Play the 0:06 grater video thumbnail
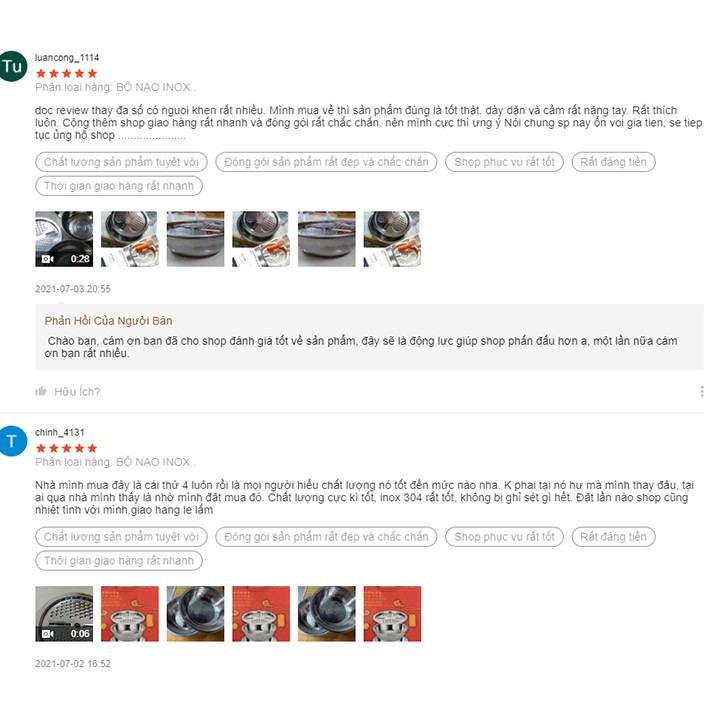The image size is (720, 720). click(x=64, y=613)
